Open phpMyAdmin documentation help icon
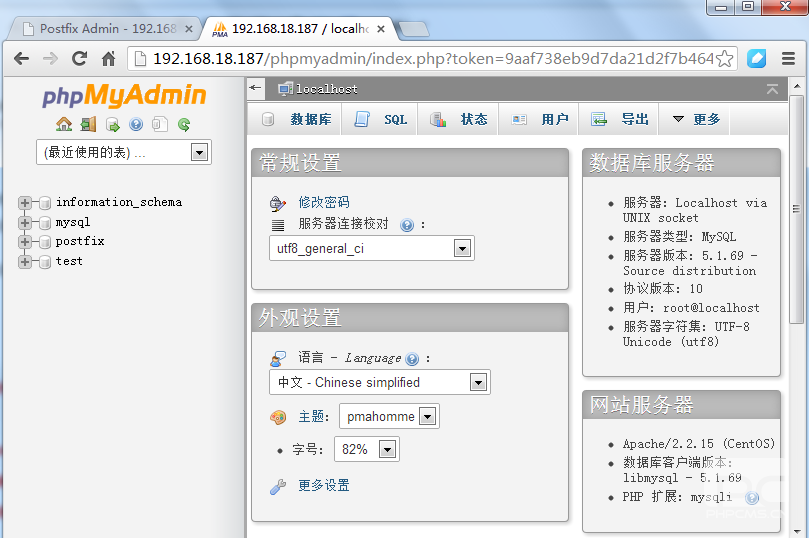 tap(136, 124)
